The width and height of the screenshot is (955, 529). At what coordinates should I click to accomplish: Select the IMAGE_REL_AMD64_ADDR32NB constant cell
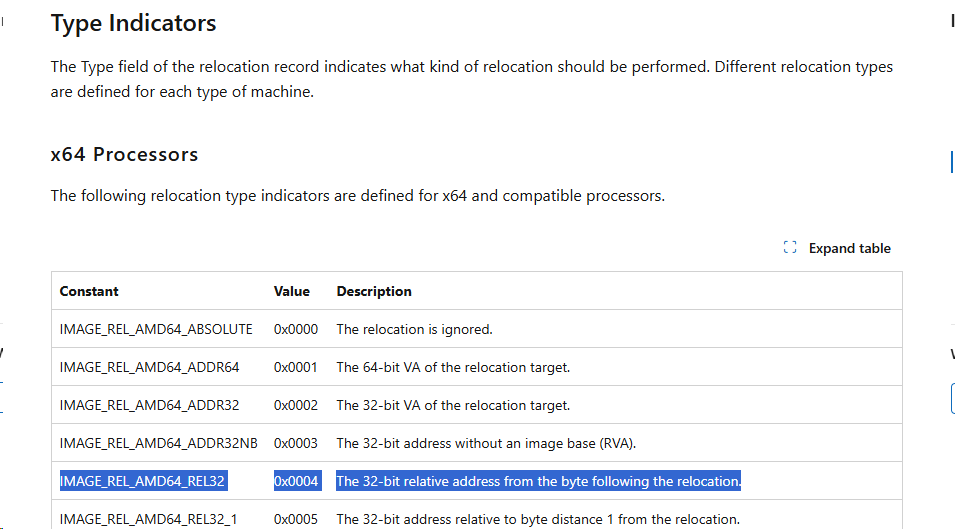point(158,443)
